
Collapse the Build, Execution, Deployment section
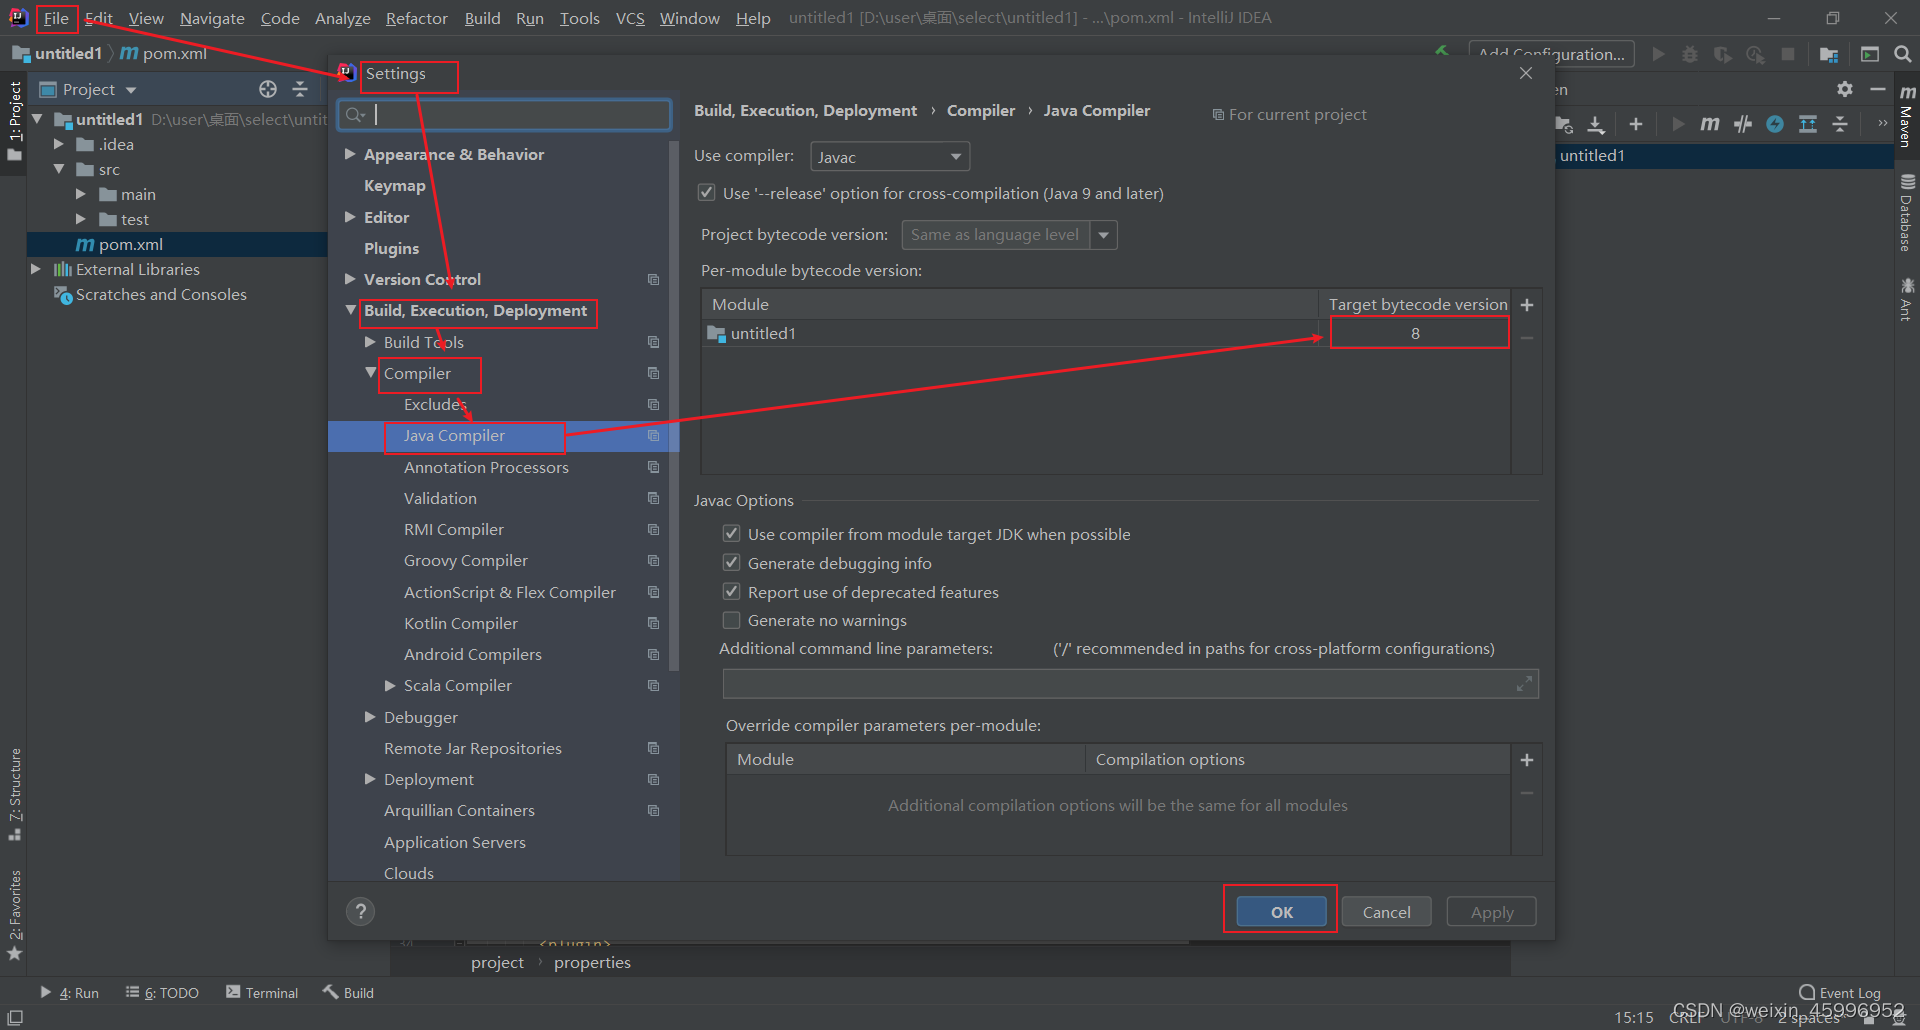coord(350,311)
